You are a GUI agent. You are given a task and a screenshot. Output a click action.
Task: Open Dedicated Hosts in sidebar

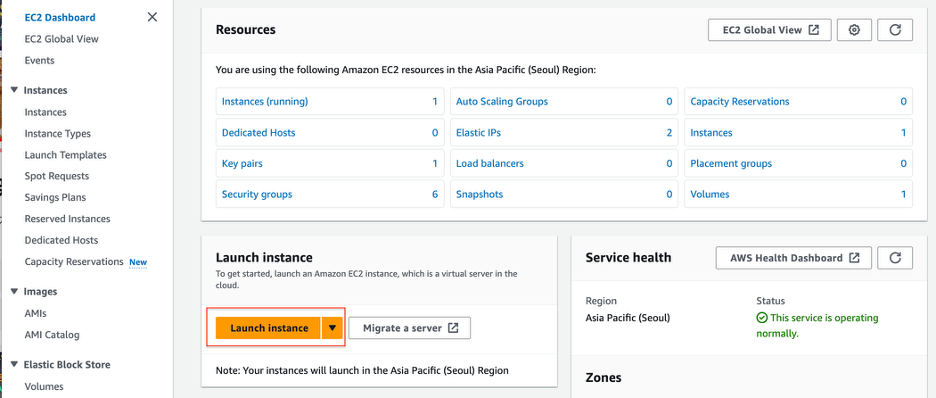click(61, 240)
